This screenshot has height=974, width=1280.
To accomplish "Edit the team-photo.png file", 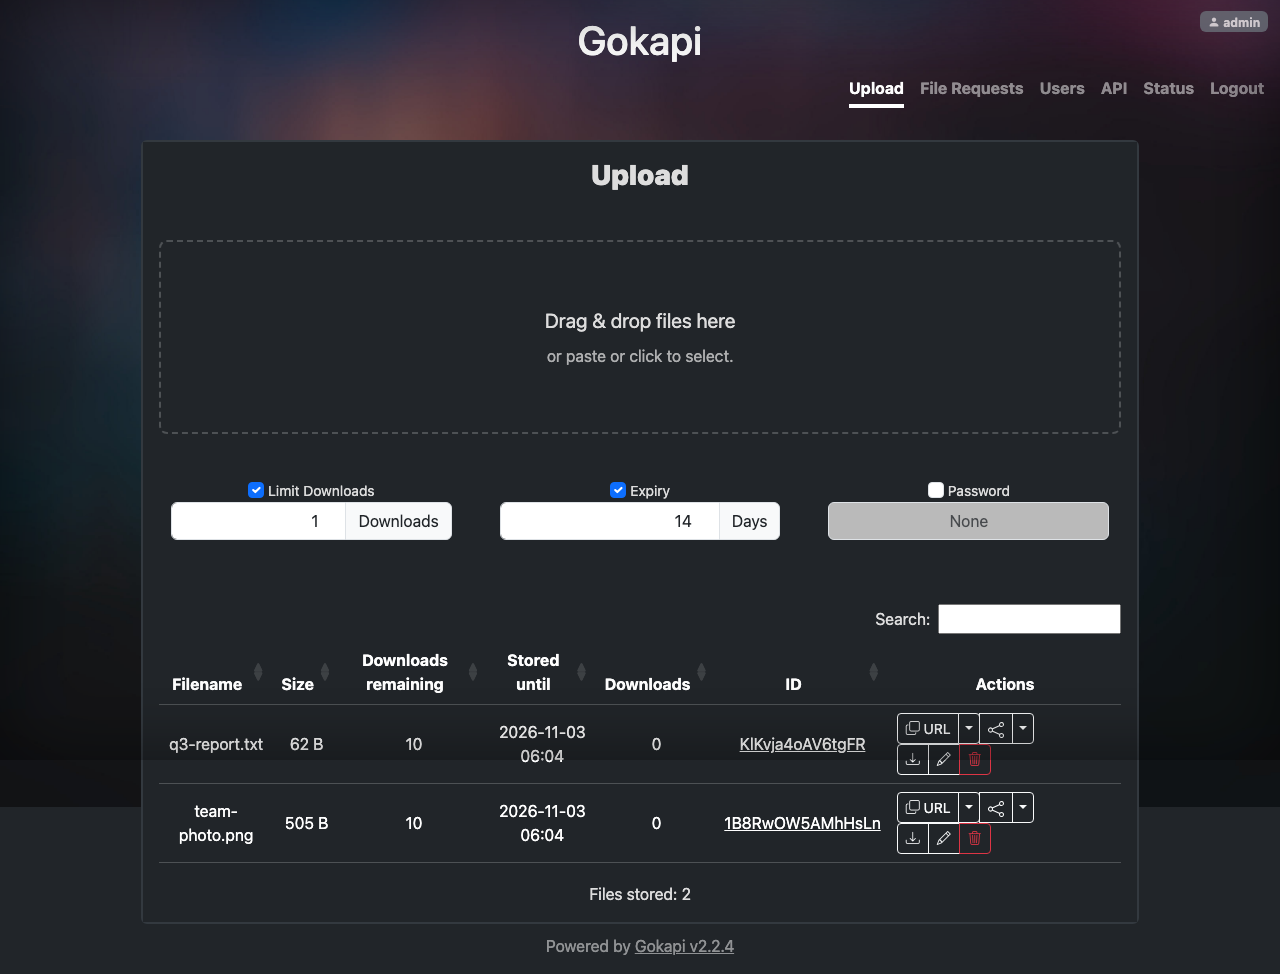I will coord(943,839).
